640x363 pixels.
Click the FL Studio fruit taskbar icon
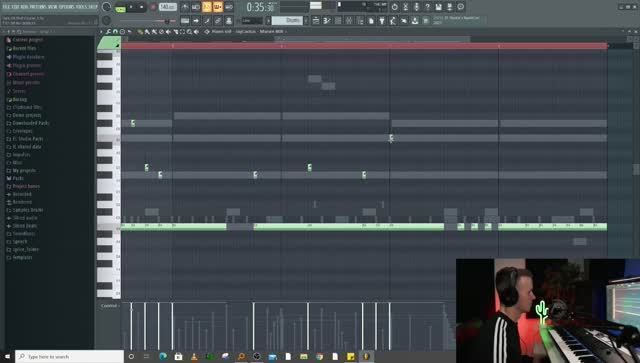click(366, 356)
